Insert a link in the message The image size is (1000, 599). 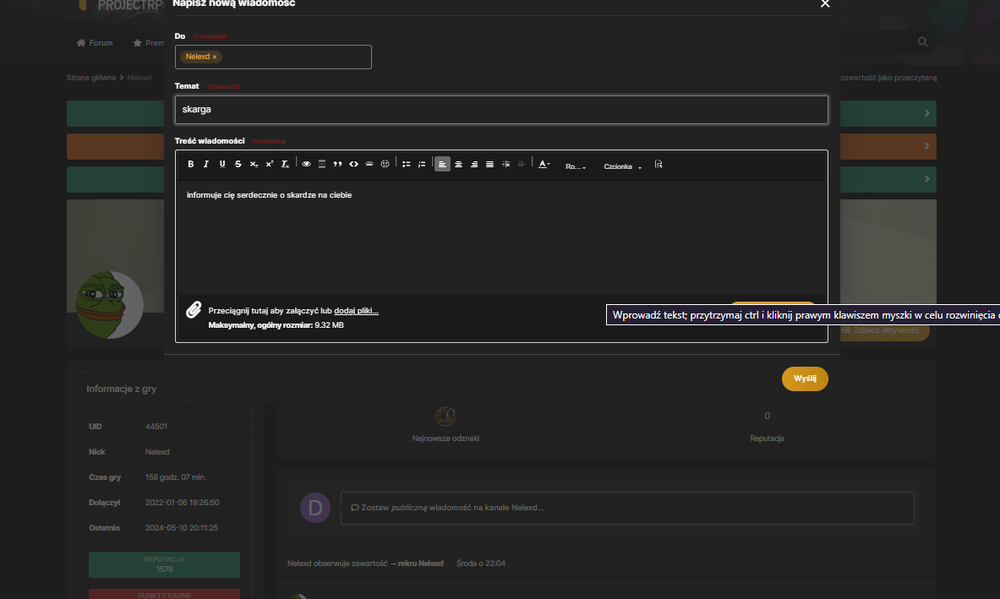click(369, 165)
